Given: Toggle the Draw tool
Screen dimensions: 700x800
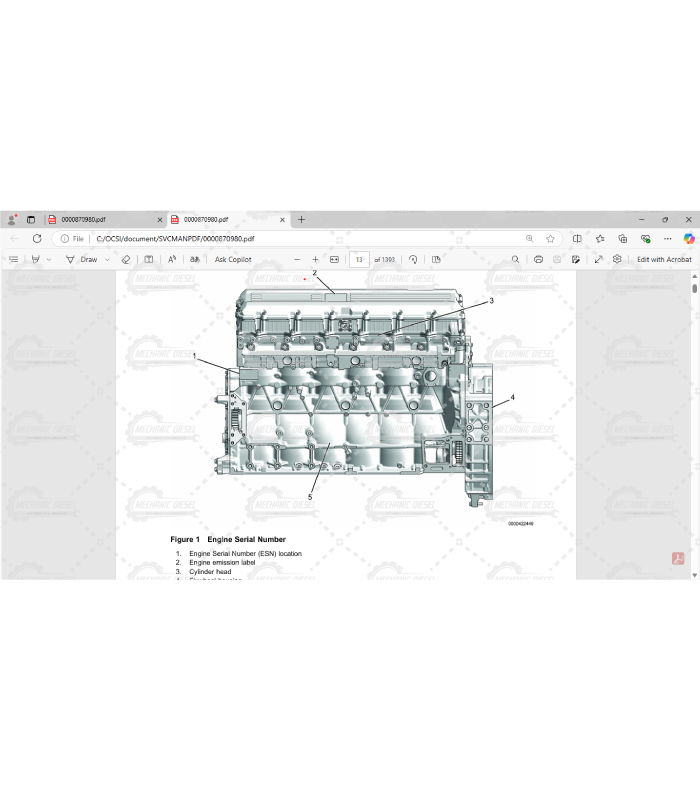Looking at the screenshot, I should pyautogui.click(x=83, y=259).
